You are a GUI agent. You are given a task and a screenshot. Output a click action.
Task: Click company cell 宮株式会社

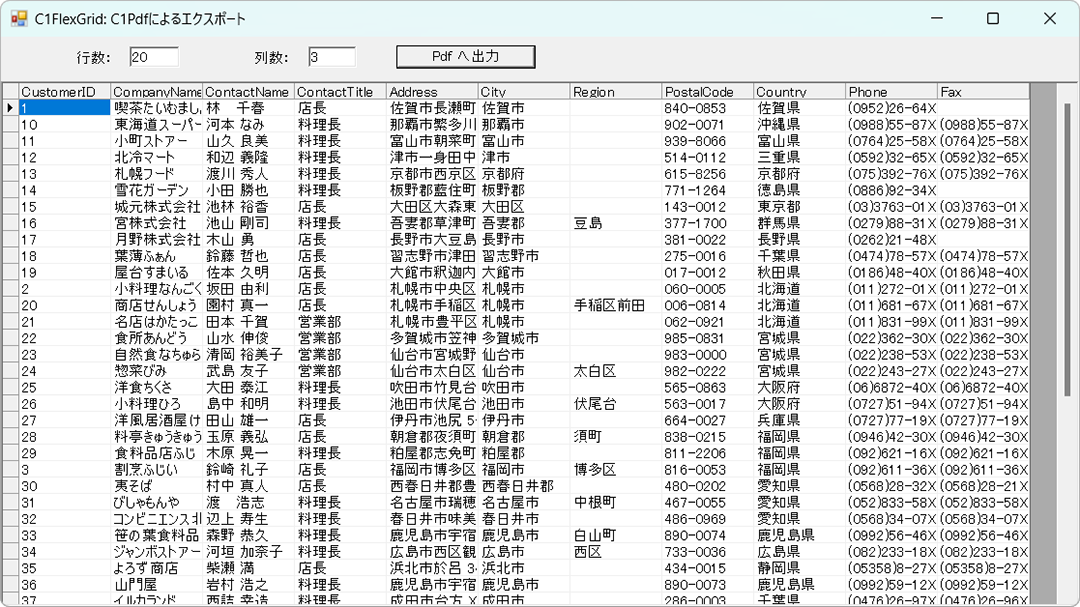click(x=156, y=223)
